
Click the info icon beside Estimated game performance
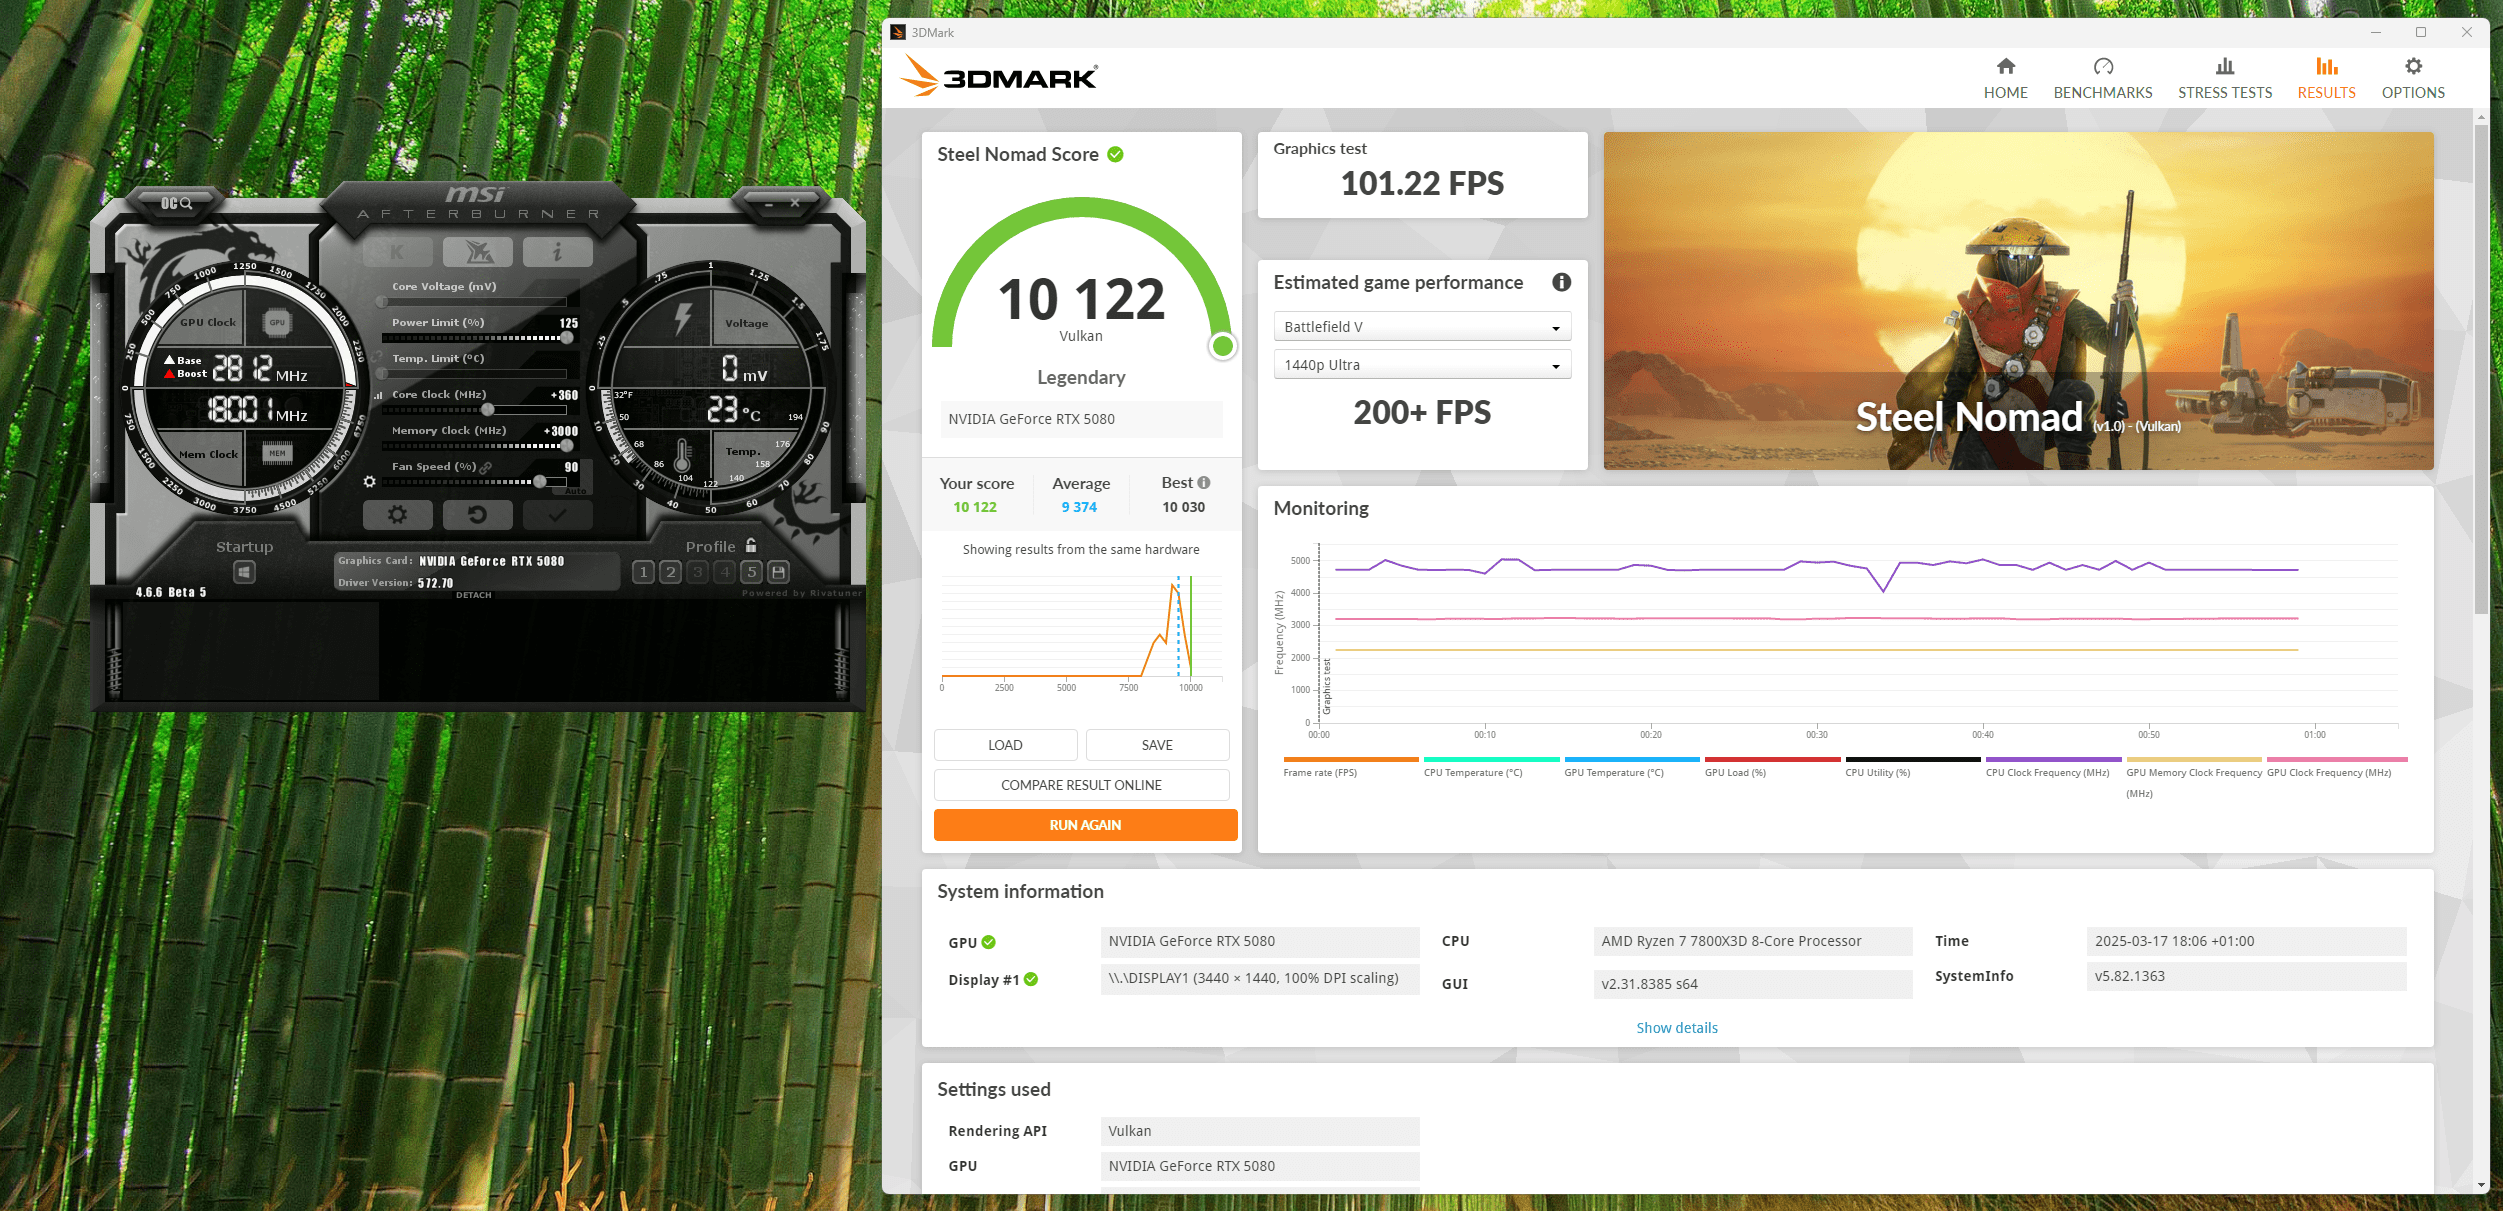(x=1561, y=282)
